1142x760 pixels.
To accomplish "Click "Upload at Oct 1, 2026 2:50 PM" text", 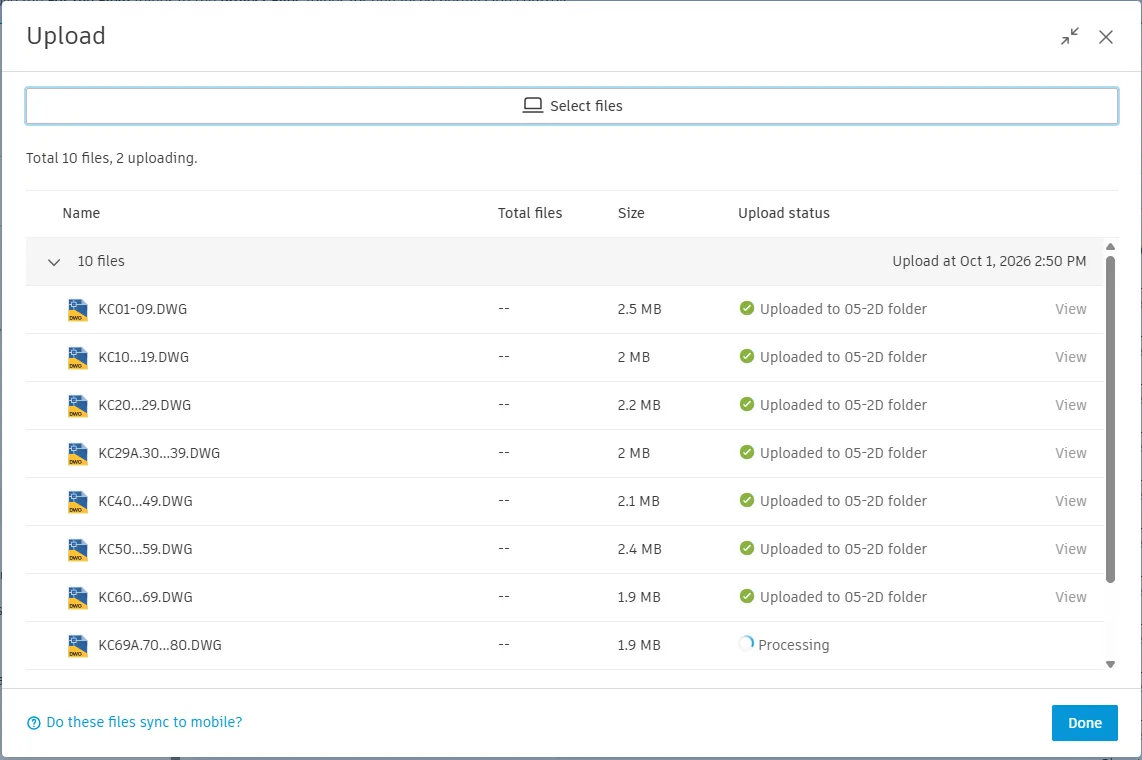I will coord(989,261).
